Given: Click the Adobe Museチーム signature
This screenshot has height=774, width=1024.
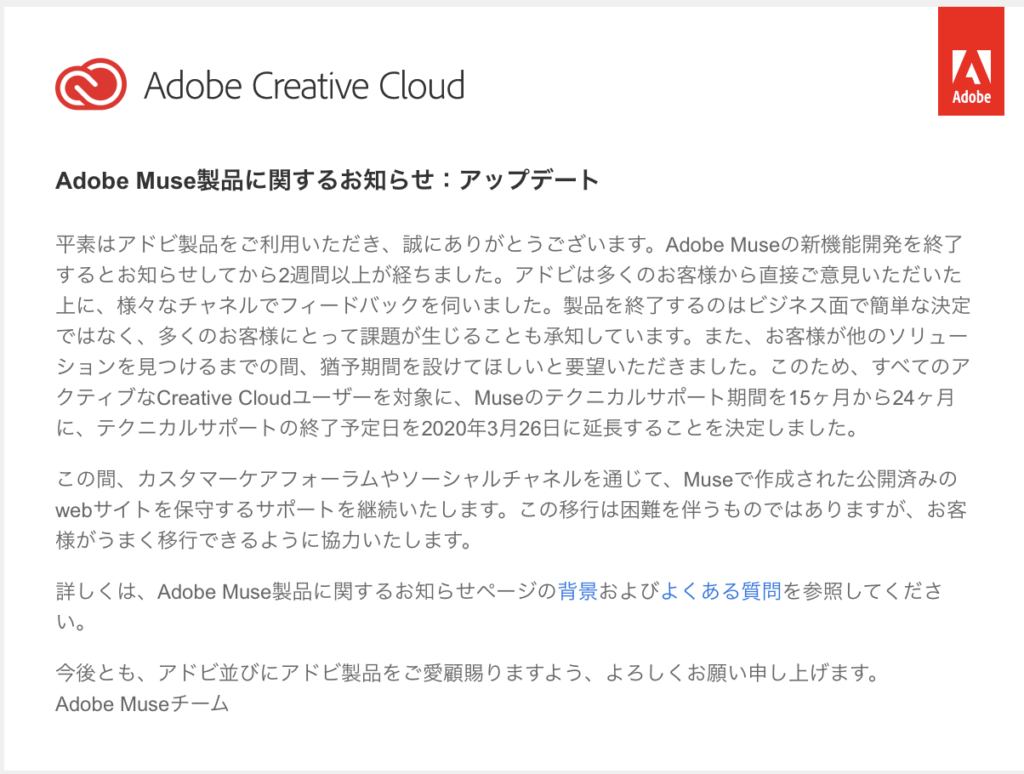Looking at the screenshot, I should click(x=142, y=704).
